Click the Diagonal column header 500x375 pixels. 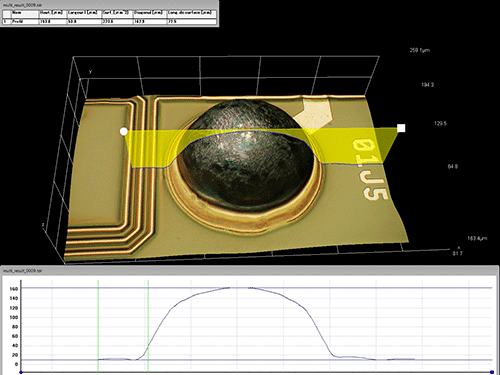click(x=150, y=13)
